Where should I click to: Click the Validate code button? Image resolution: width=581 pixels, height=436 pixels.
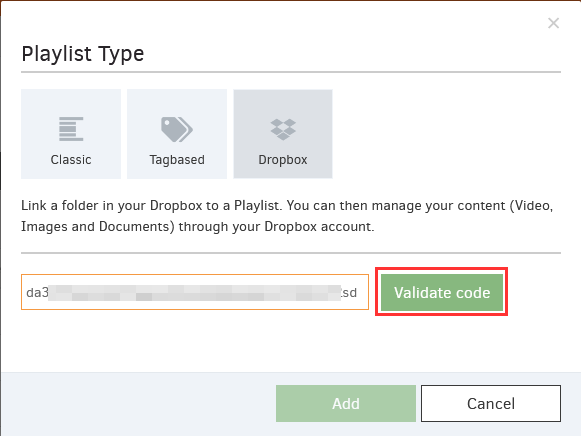(x=442, y=292)
